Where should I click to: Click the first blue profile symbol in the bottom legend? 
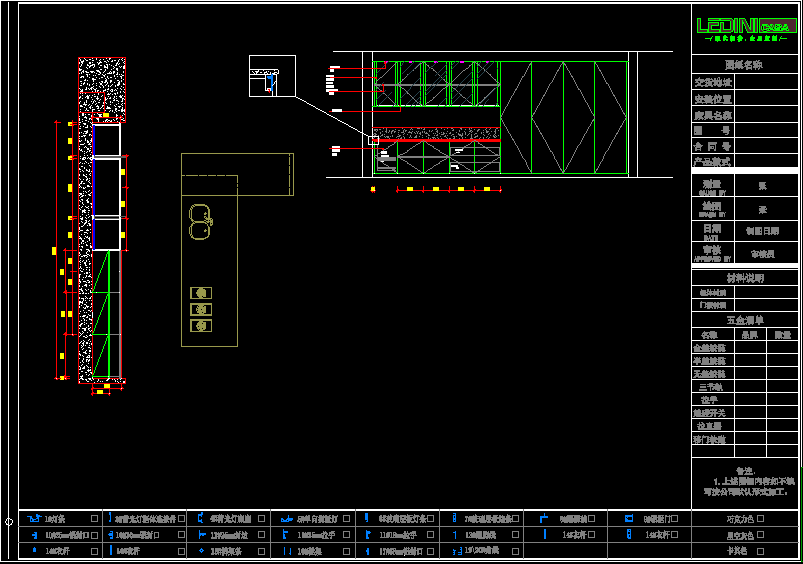[x=35, y=519]
